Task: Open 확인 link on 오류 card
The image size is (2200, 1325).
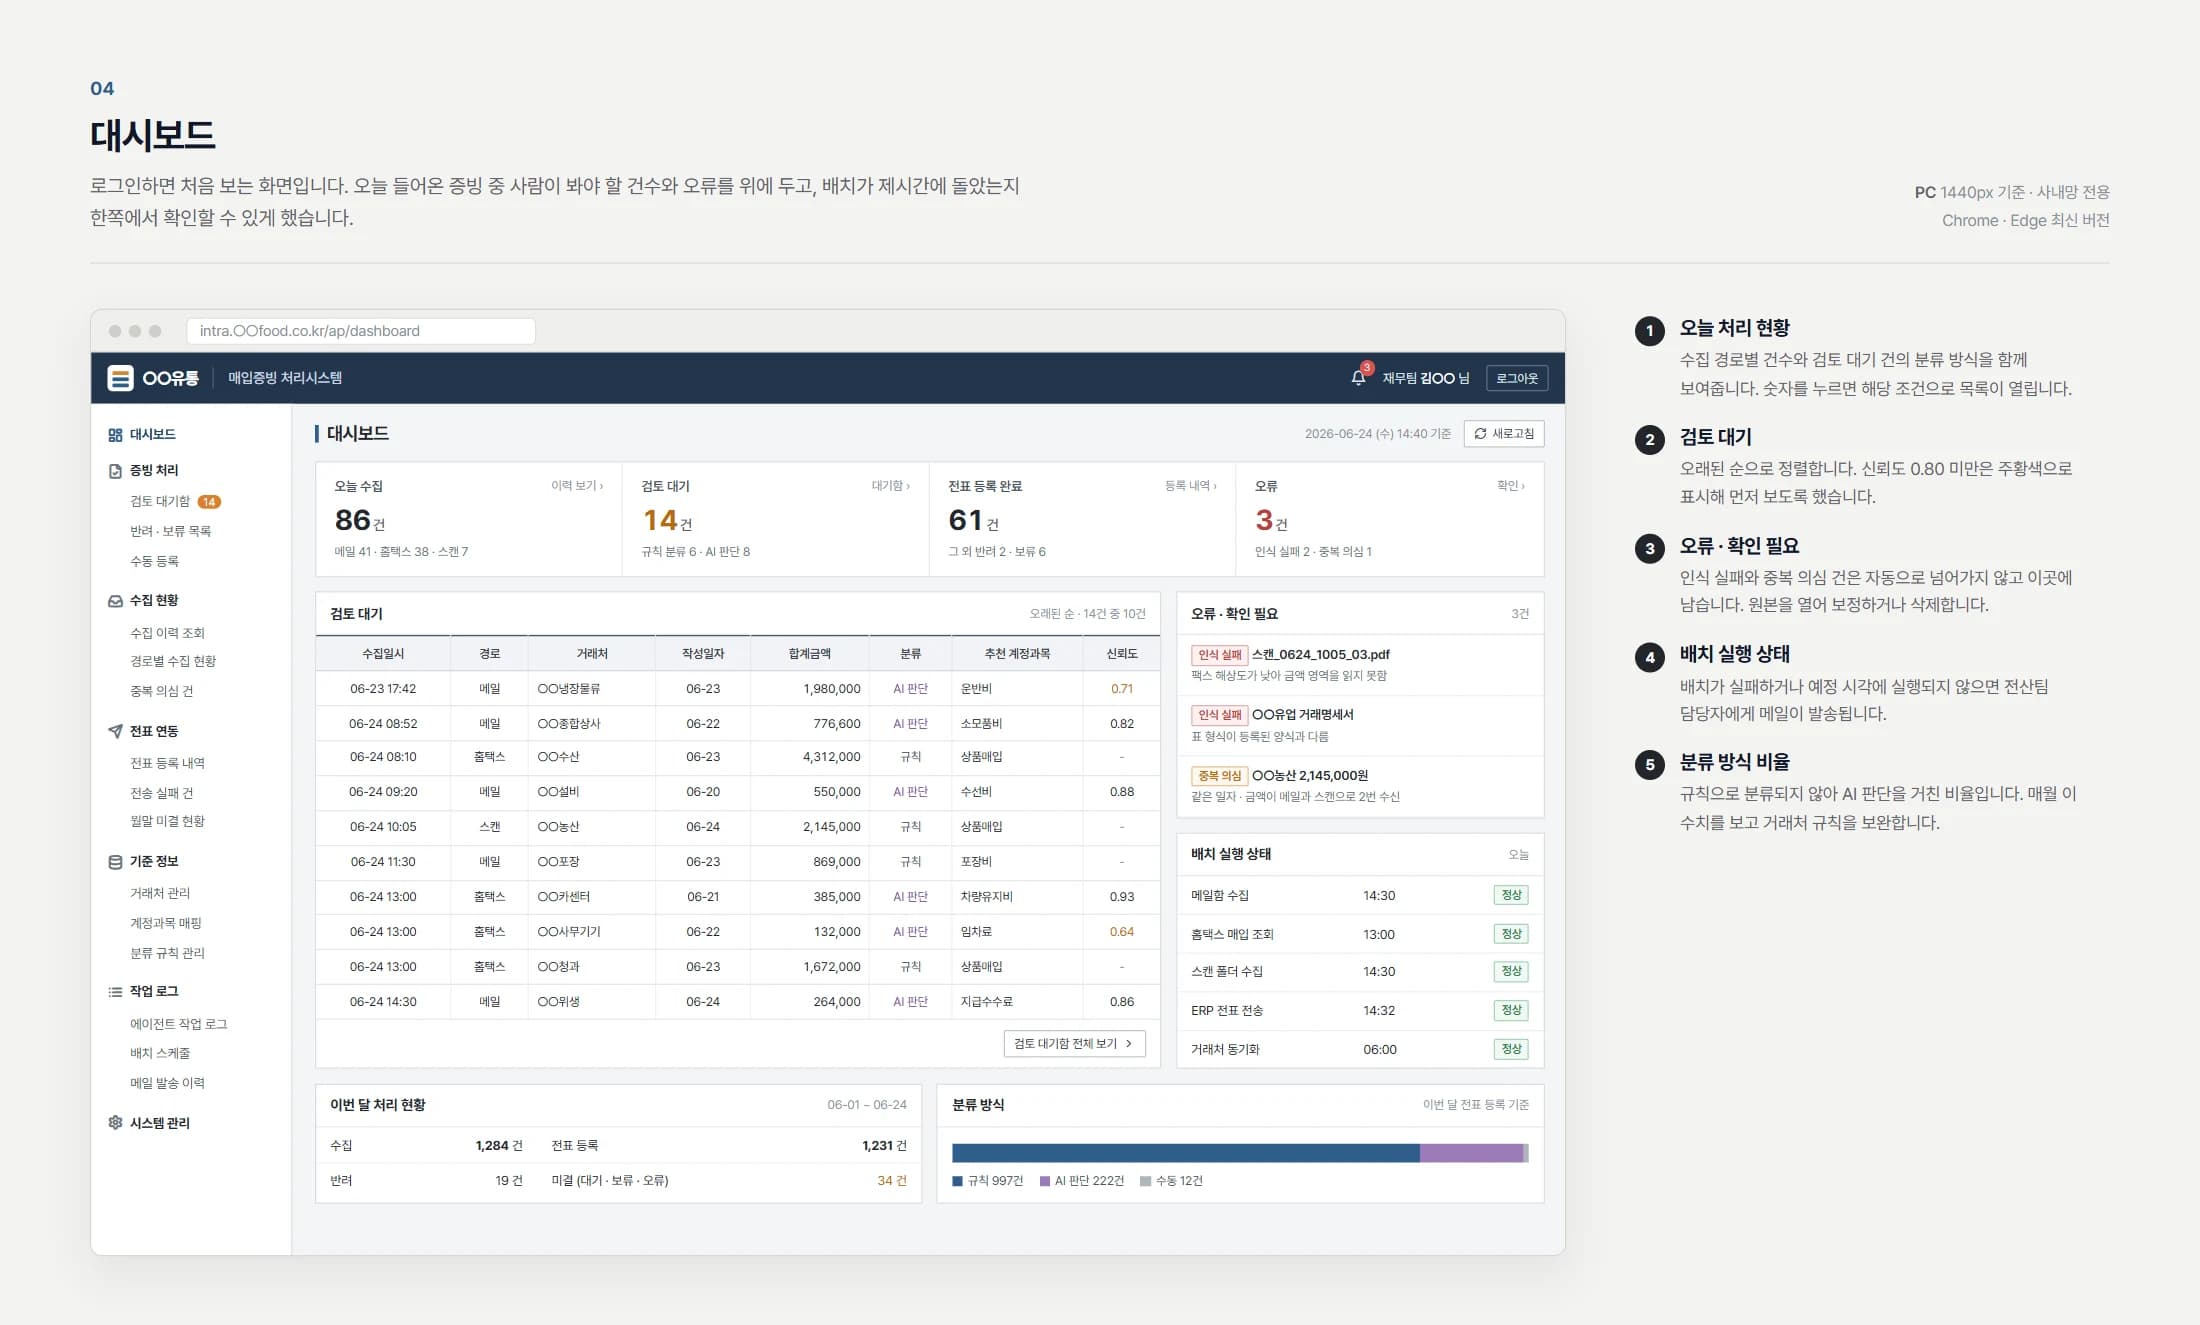Action: (1510, 485)
